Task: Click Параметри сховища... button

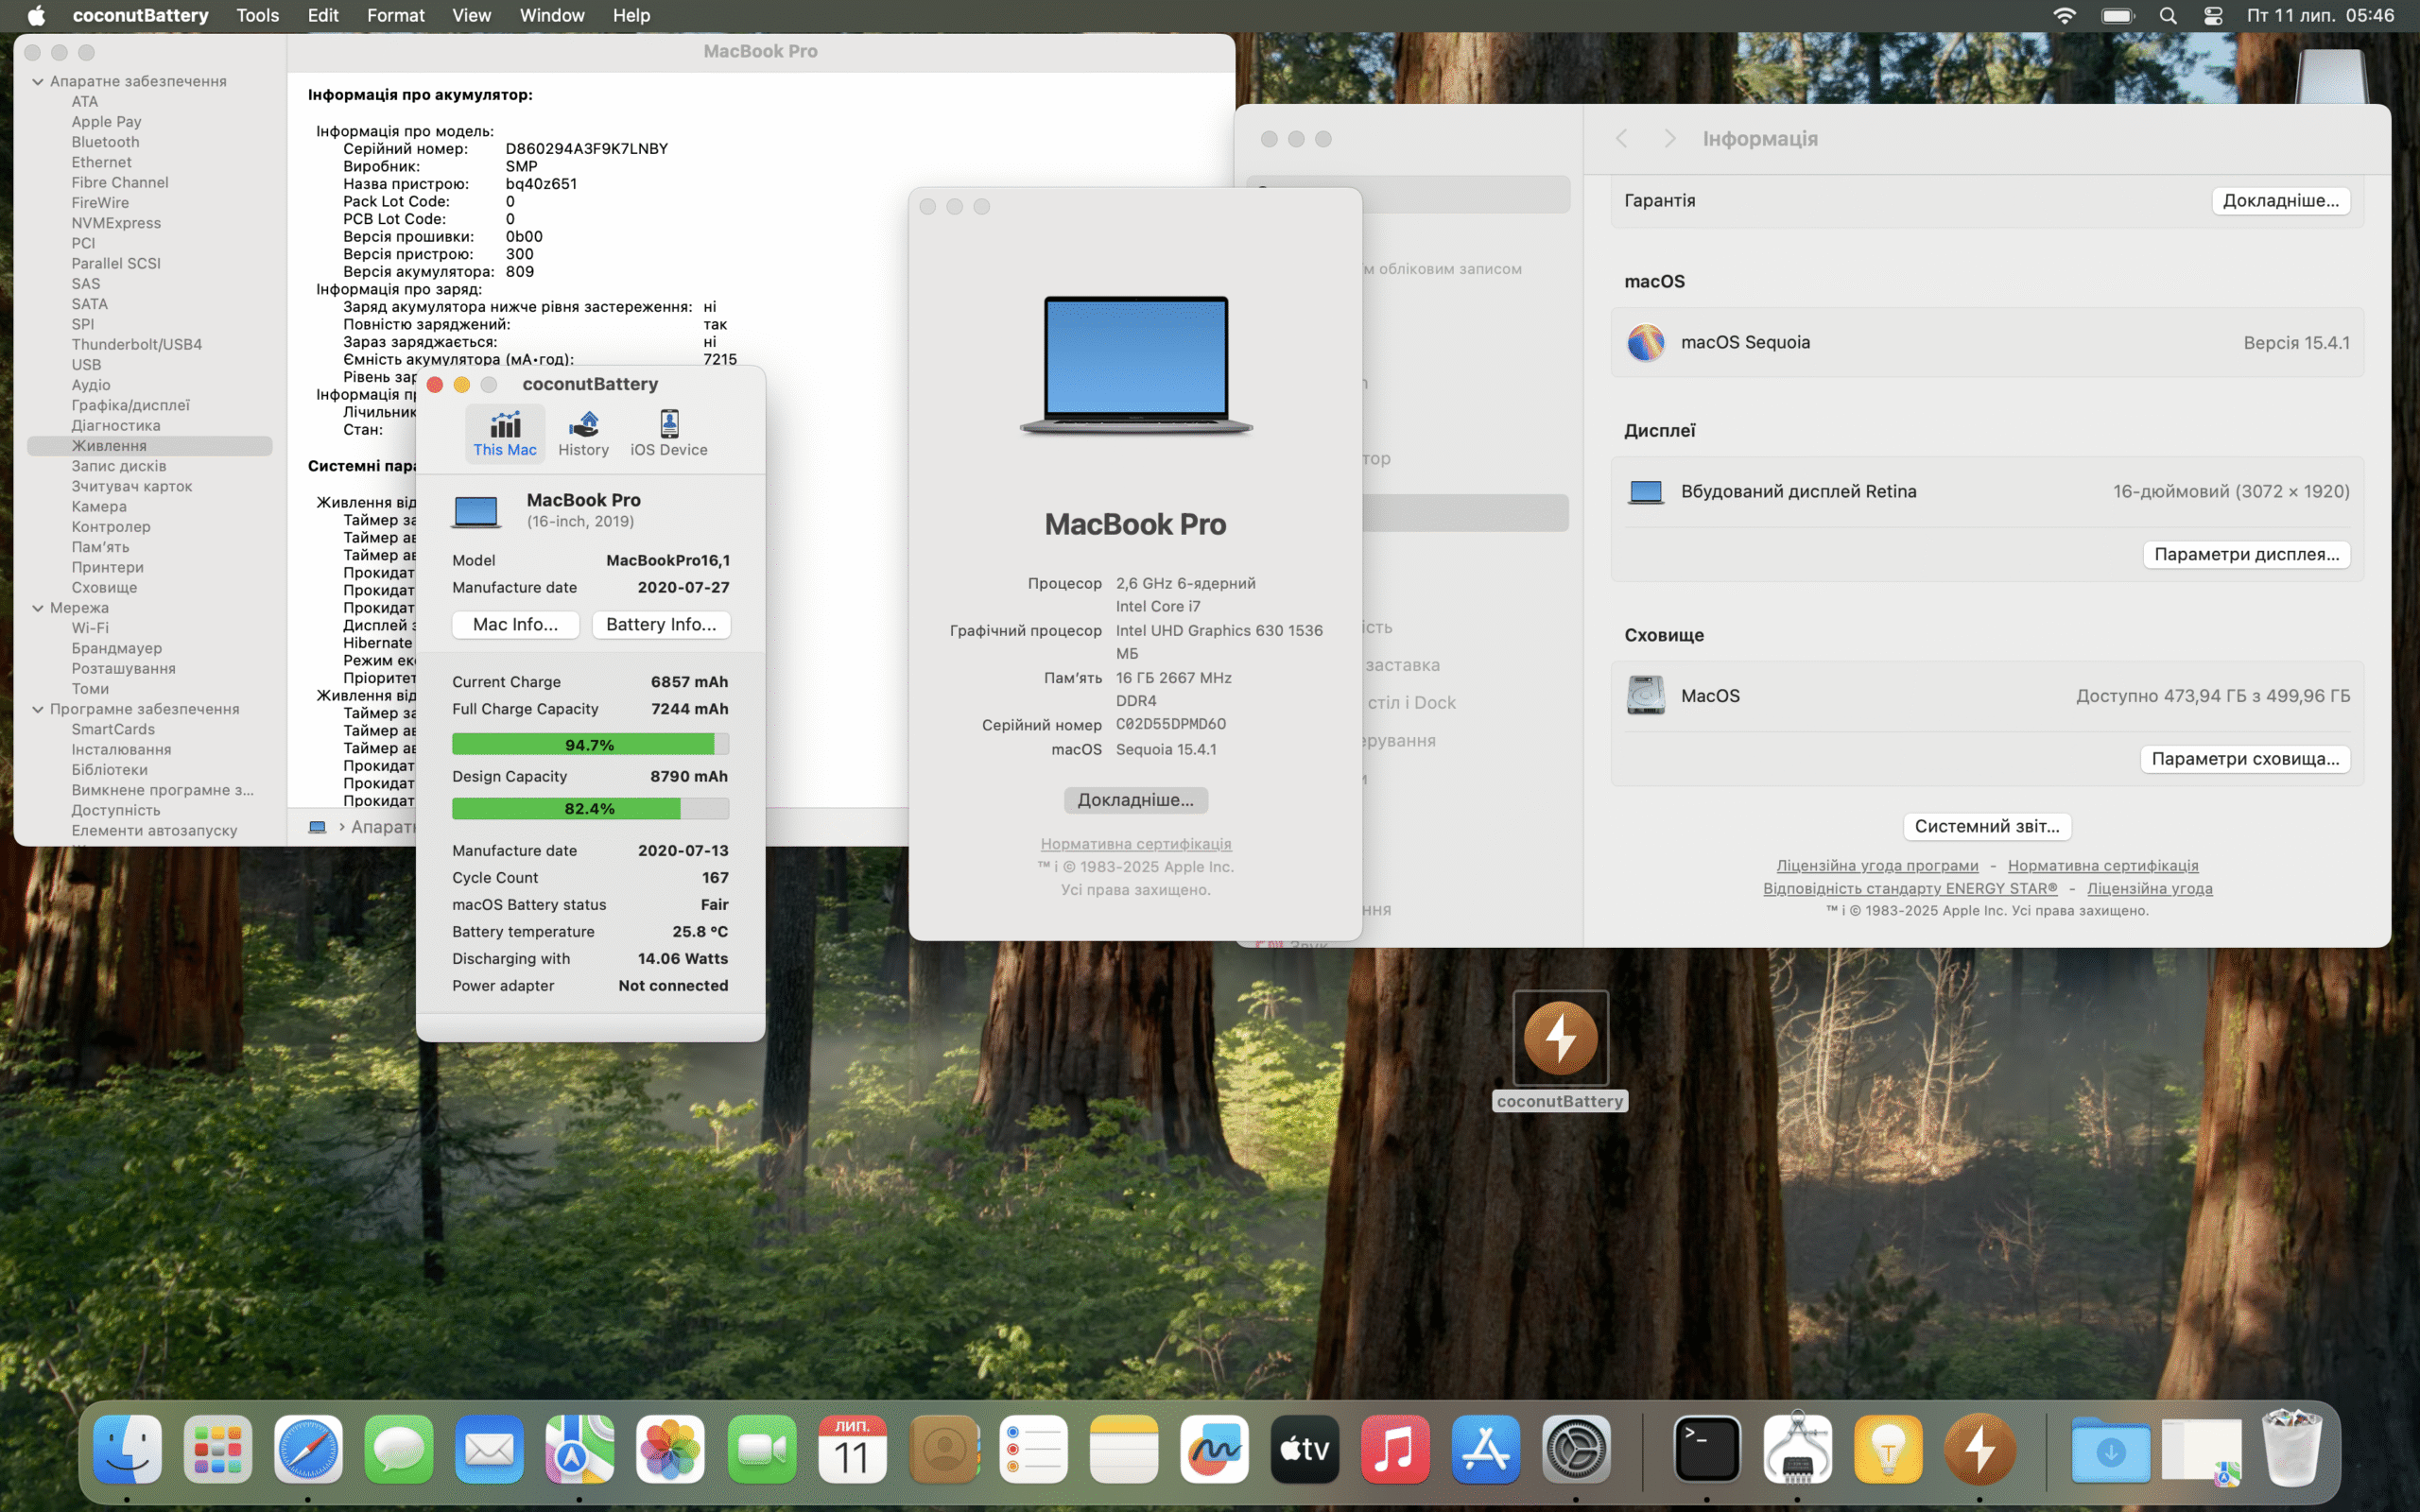Action: (2245, 758)
